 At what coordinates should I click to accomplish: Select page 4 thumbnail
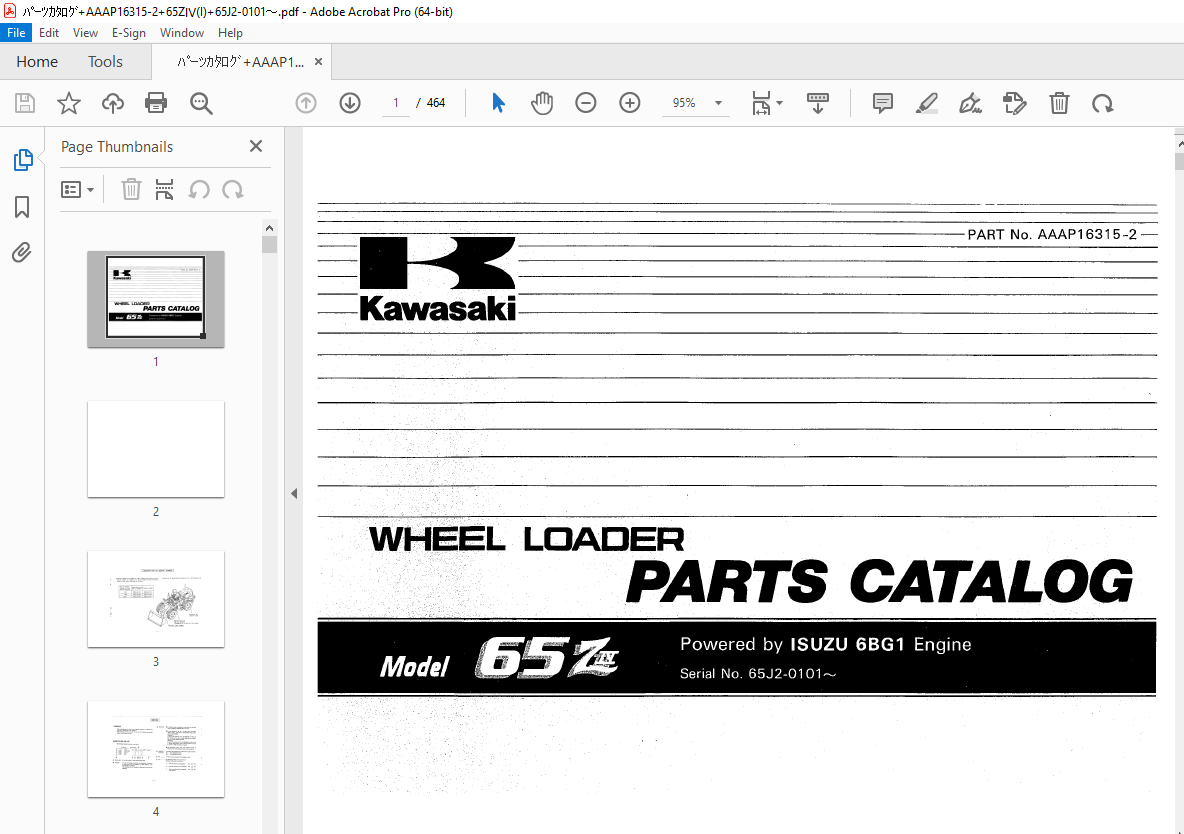[x=156, y=749]
